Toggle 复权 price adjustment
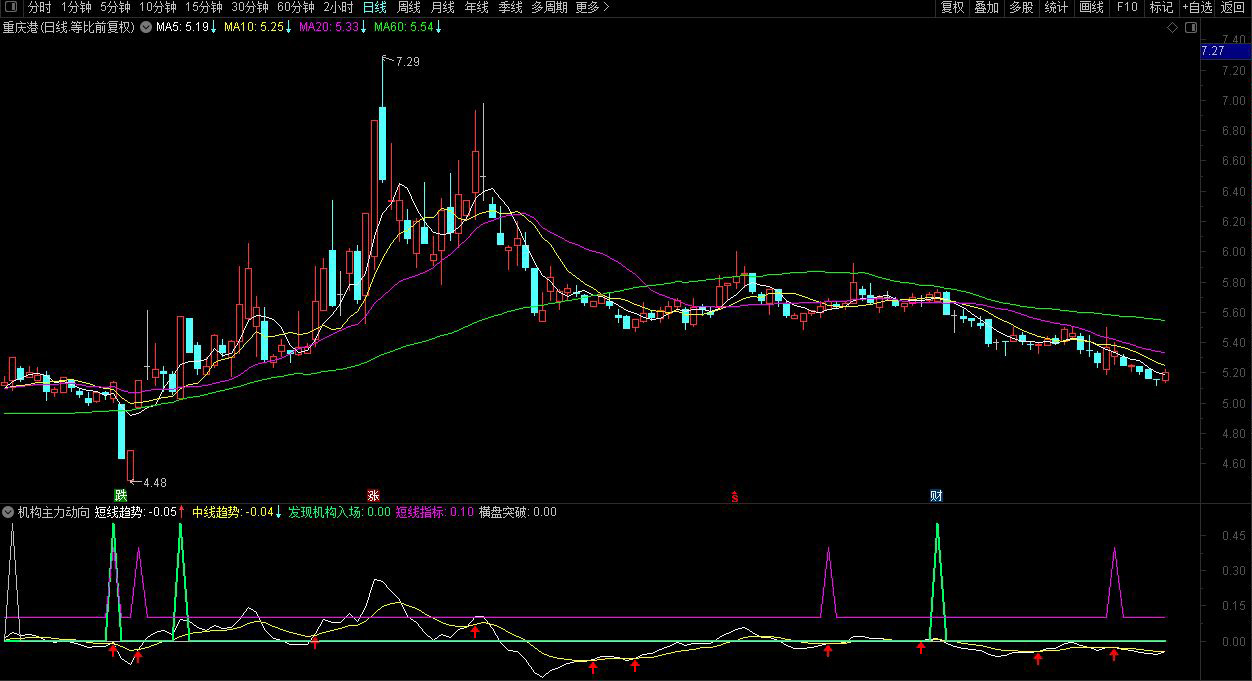 (x=952, y=7)
